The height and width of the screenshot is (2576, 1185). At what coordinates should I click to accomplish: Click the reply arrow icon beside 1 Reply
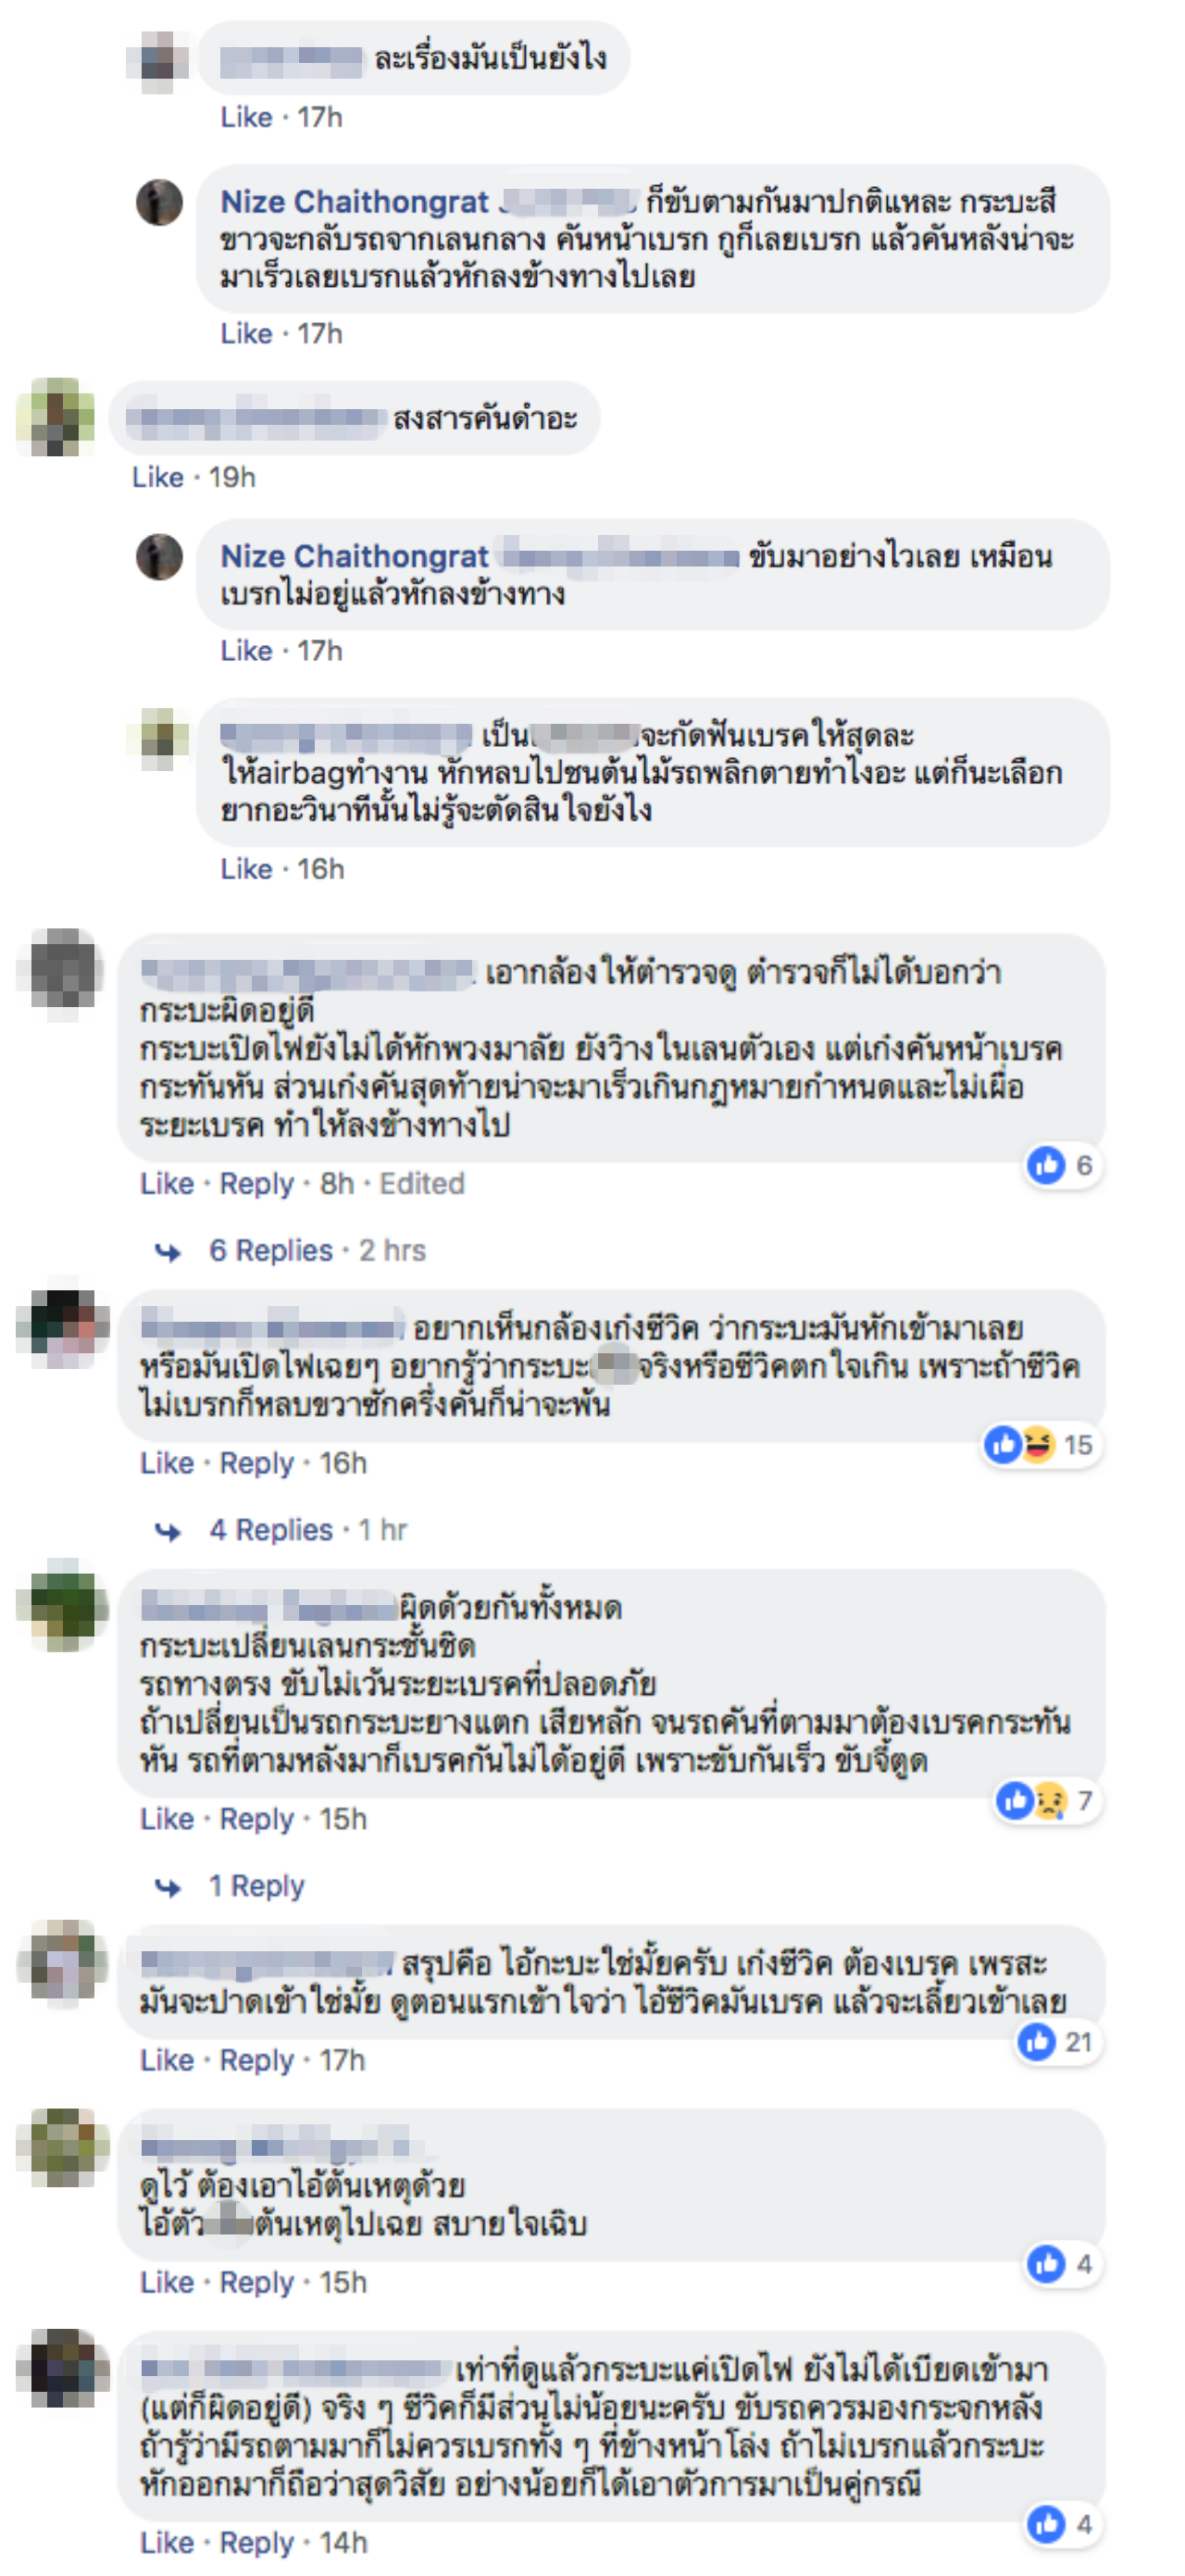(x=168, y=1887)
